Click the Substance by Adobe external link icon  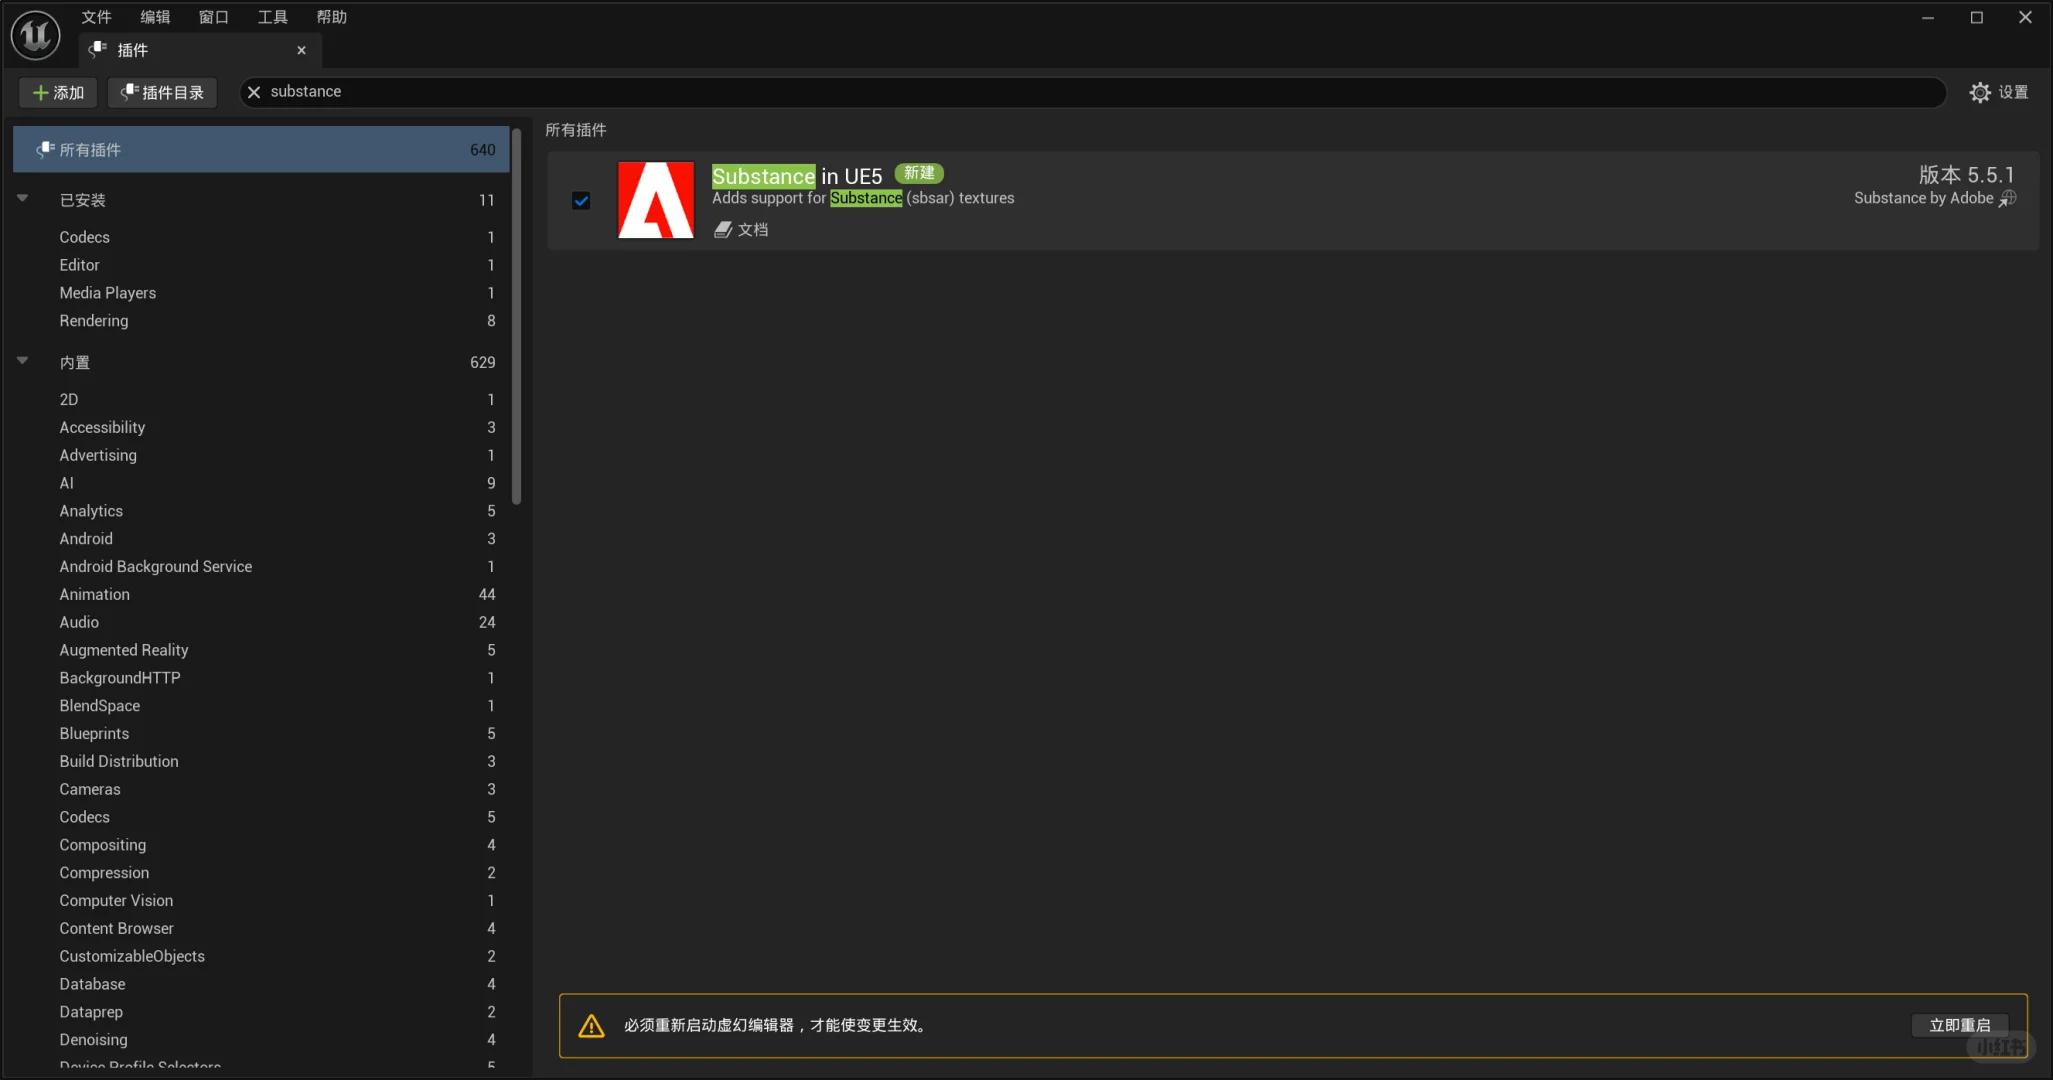[x=2007, y=199]
